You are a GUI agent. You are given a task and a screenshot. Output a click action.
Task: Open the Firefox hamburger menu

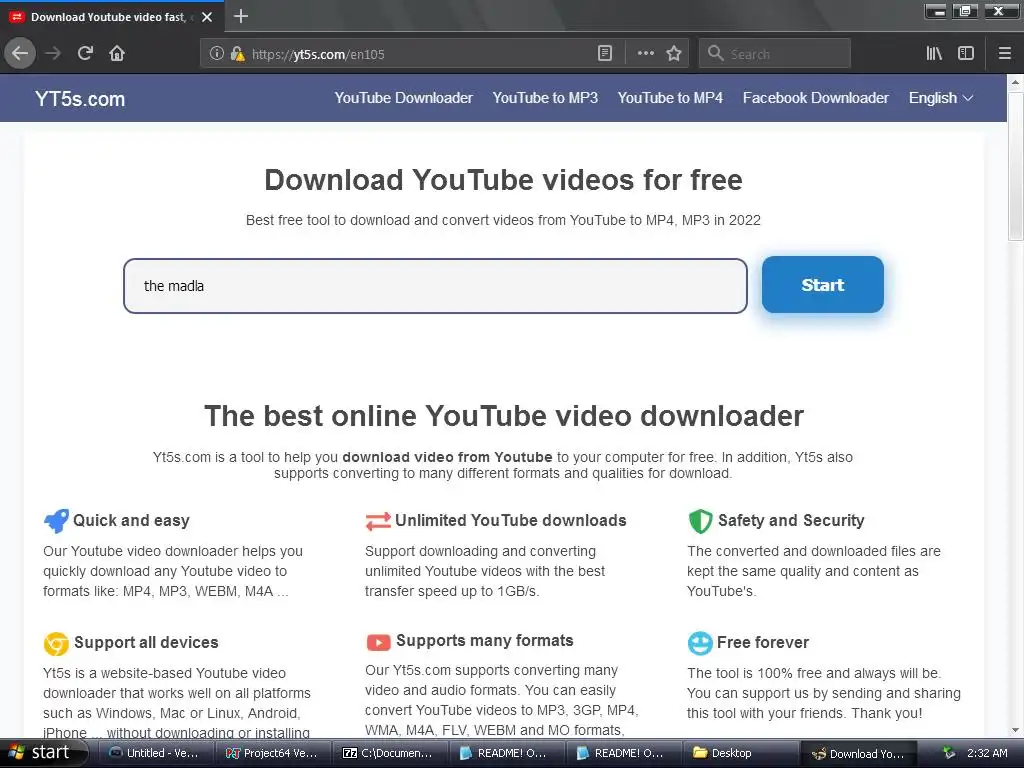[x=1005, y=54]
